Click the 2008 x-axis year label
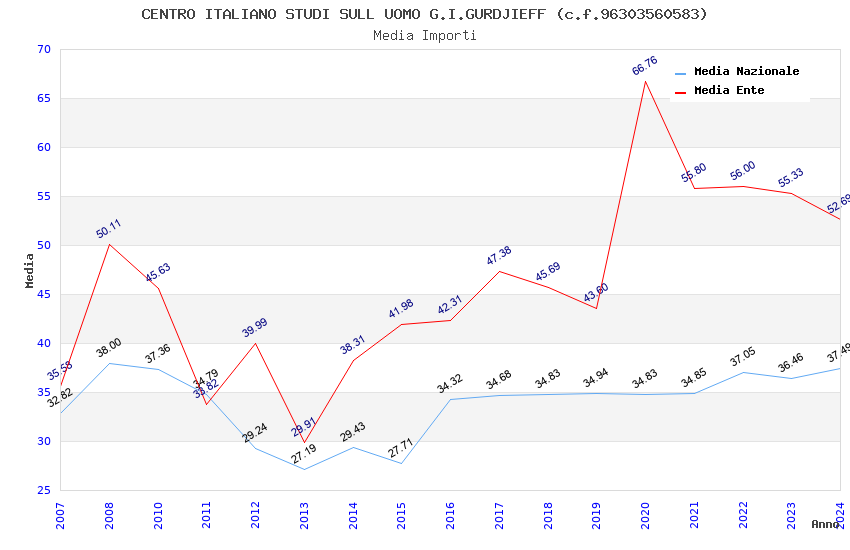The image size is (850, 550). (x=108, y=515)
